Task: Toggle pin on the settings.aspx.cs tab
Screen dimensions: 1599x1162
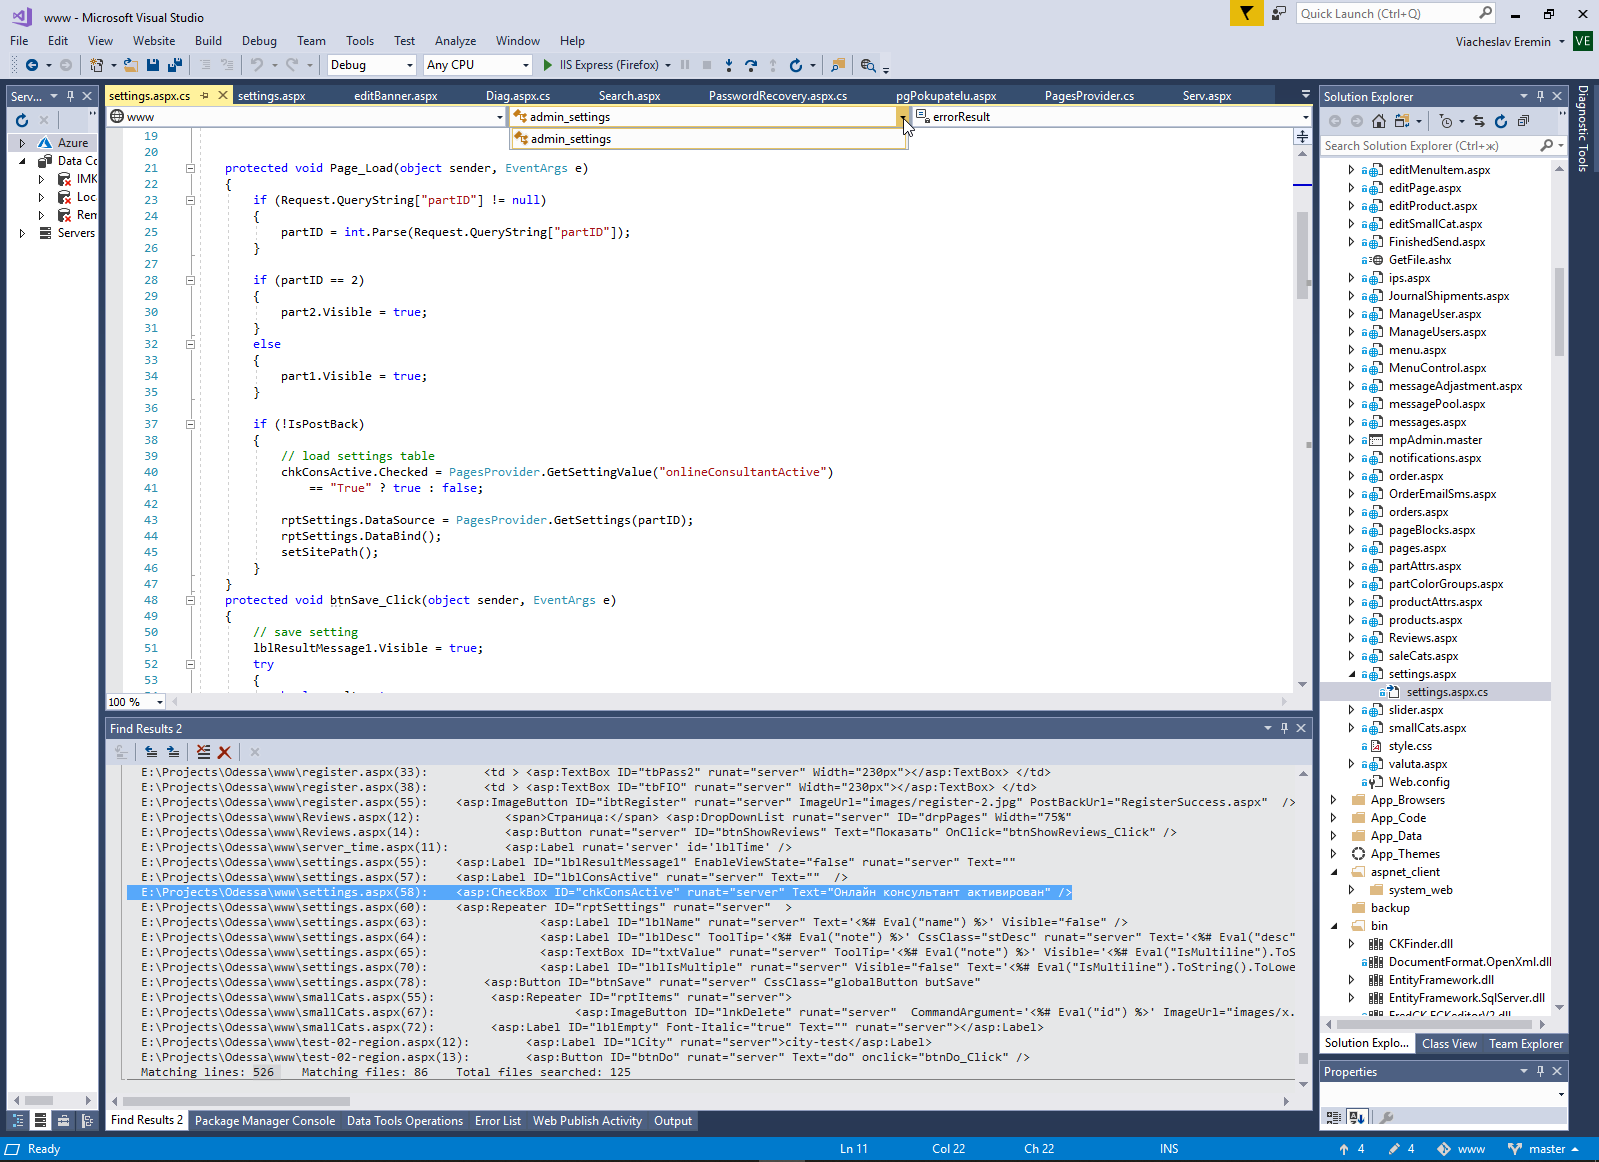Action: [205, 96]
